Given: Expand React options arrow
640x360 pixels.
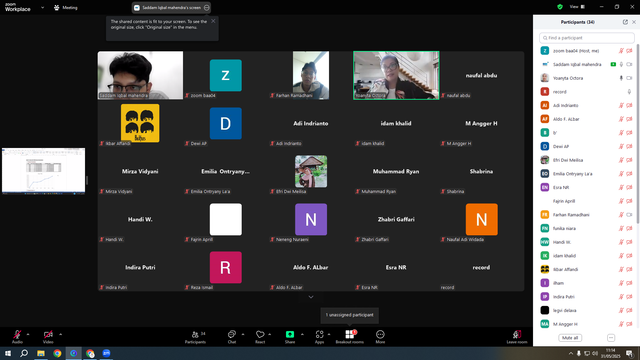Looking at the screenshot, I should (x=270, y=334).
